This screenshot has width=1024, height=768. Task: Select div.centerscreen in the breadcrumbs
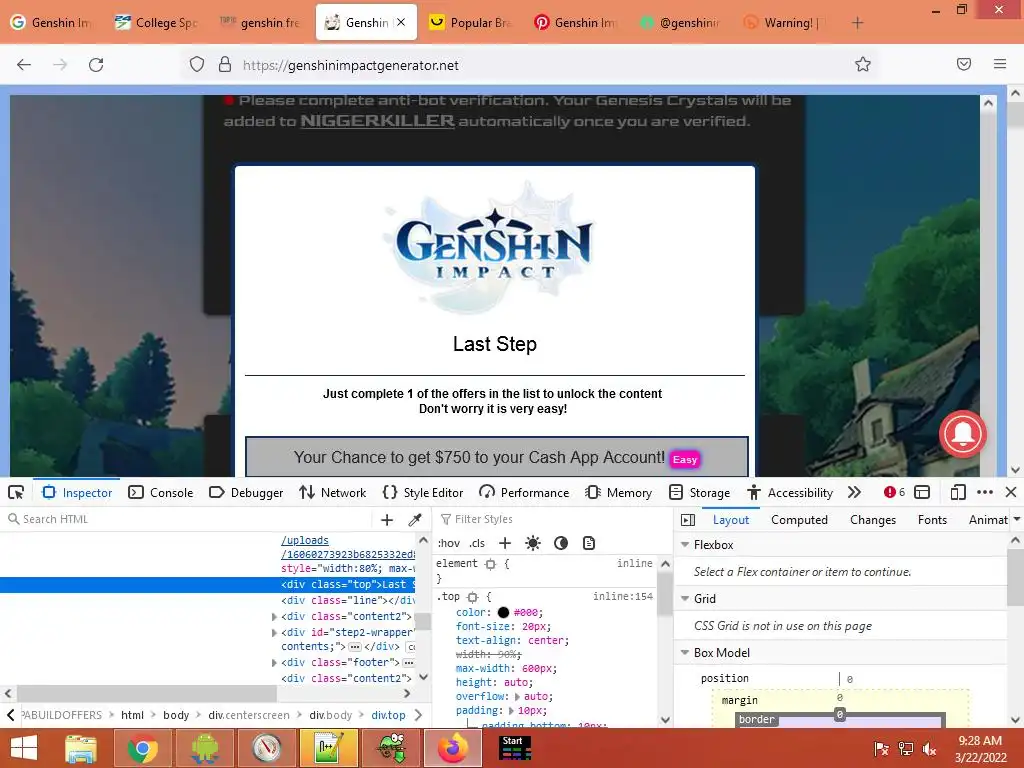pyautogui.click(x=249, y=715)
